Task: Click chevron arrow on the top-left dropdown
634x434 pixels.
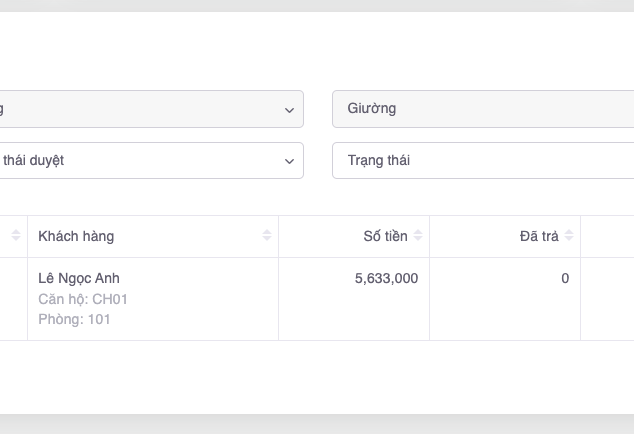Action: (289, 110)
